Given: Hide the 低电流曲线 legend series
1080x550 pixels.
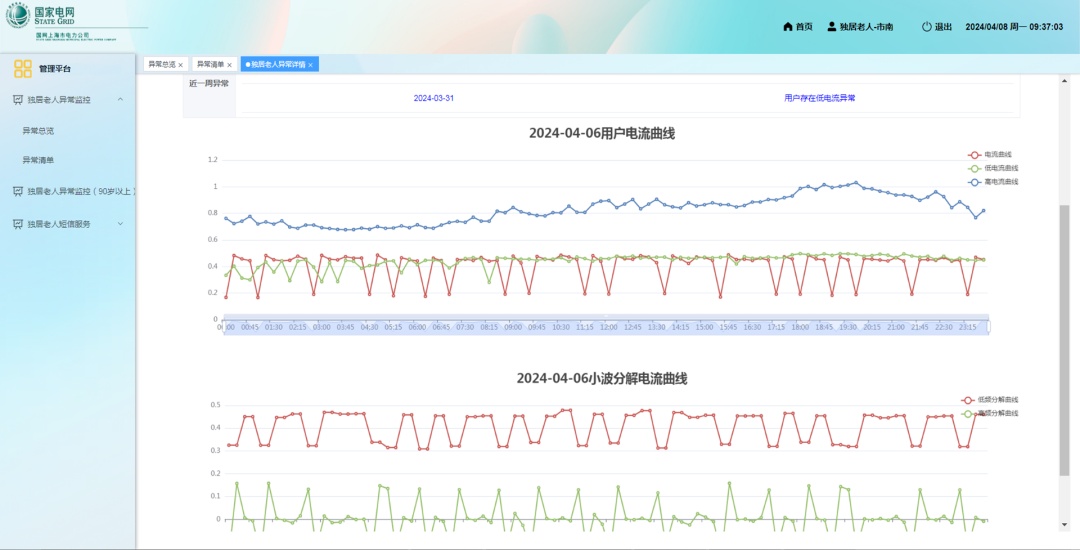Looking at the screenshot, I should pyautogui.click(x=975, y=168).
